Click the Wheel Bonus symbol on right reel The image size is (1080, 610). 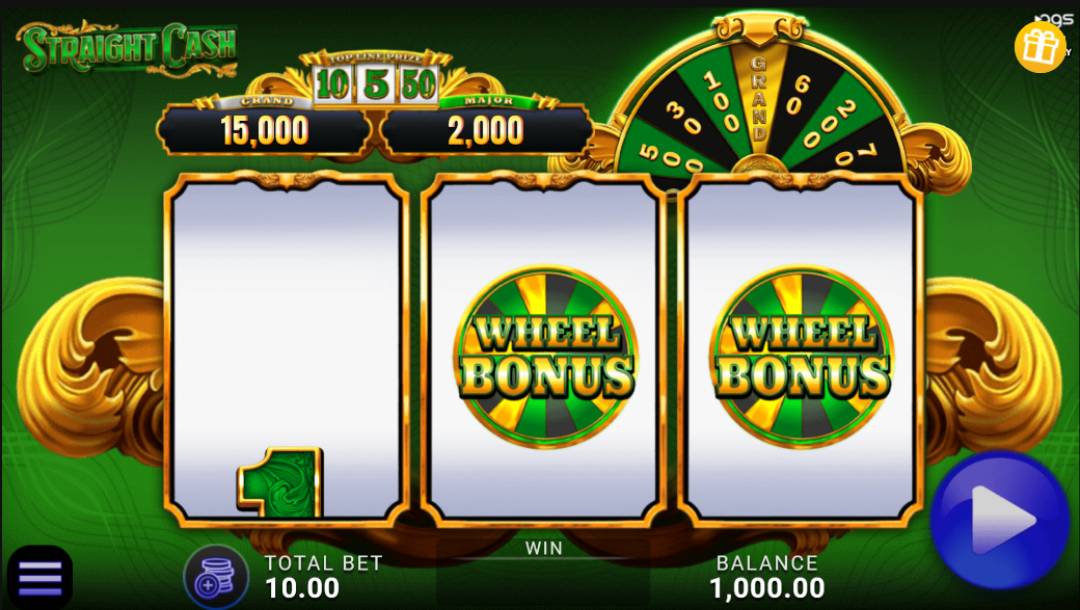coord(802,357)
